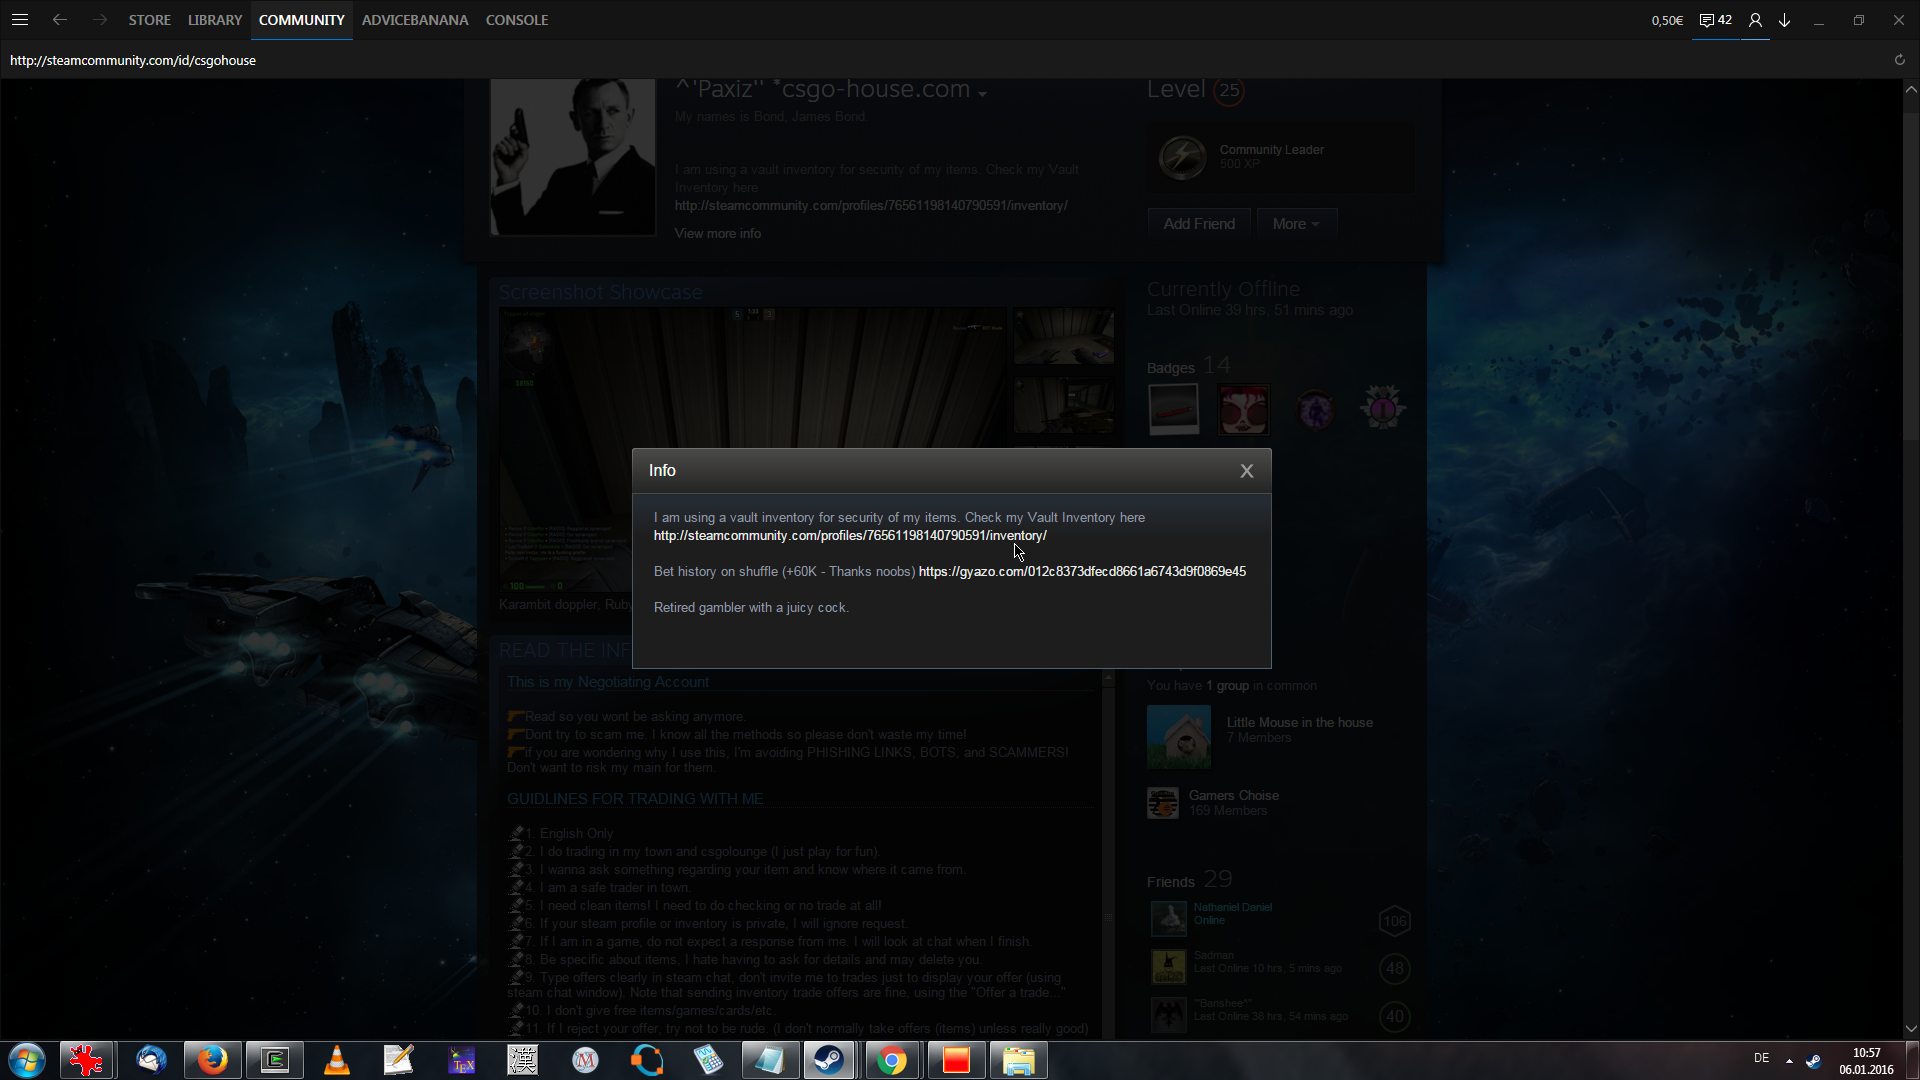Open the gyazo bet history link
1920x1080 pixels.
point(1082,572)
